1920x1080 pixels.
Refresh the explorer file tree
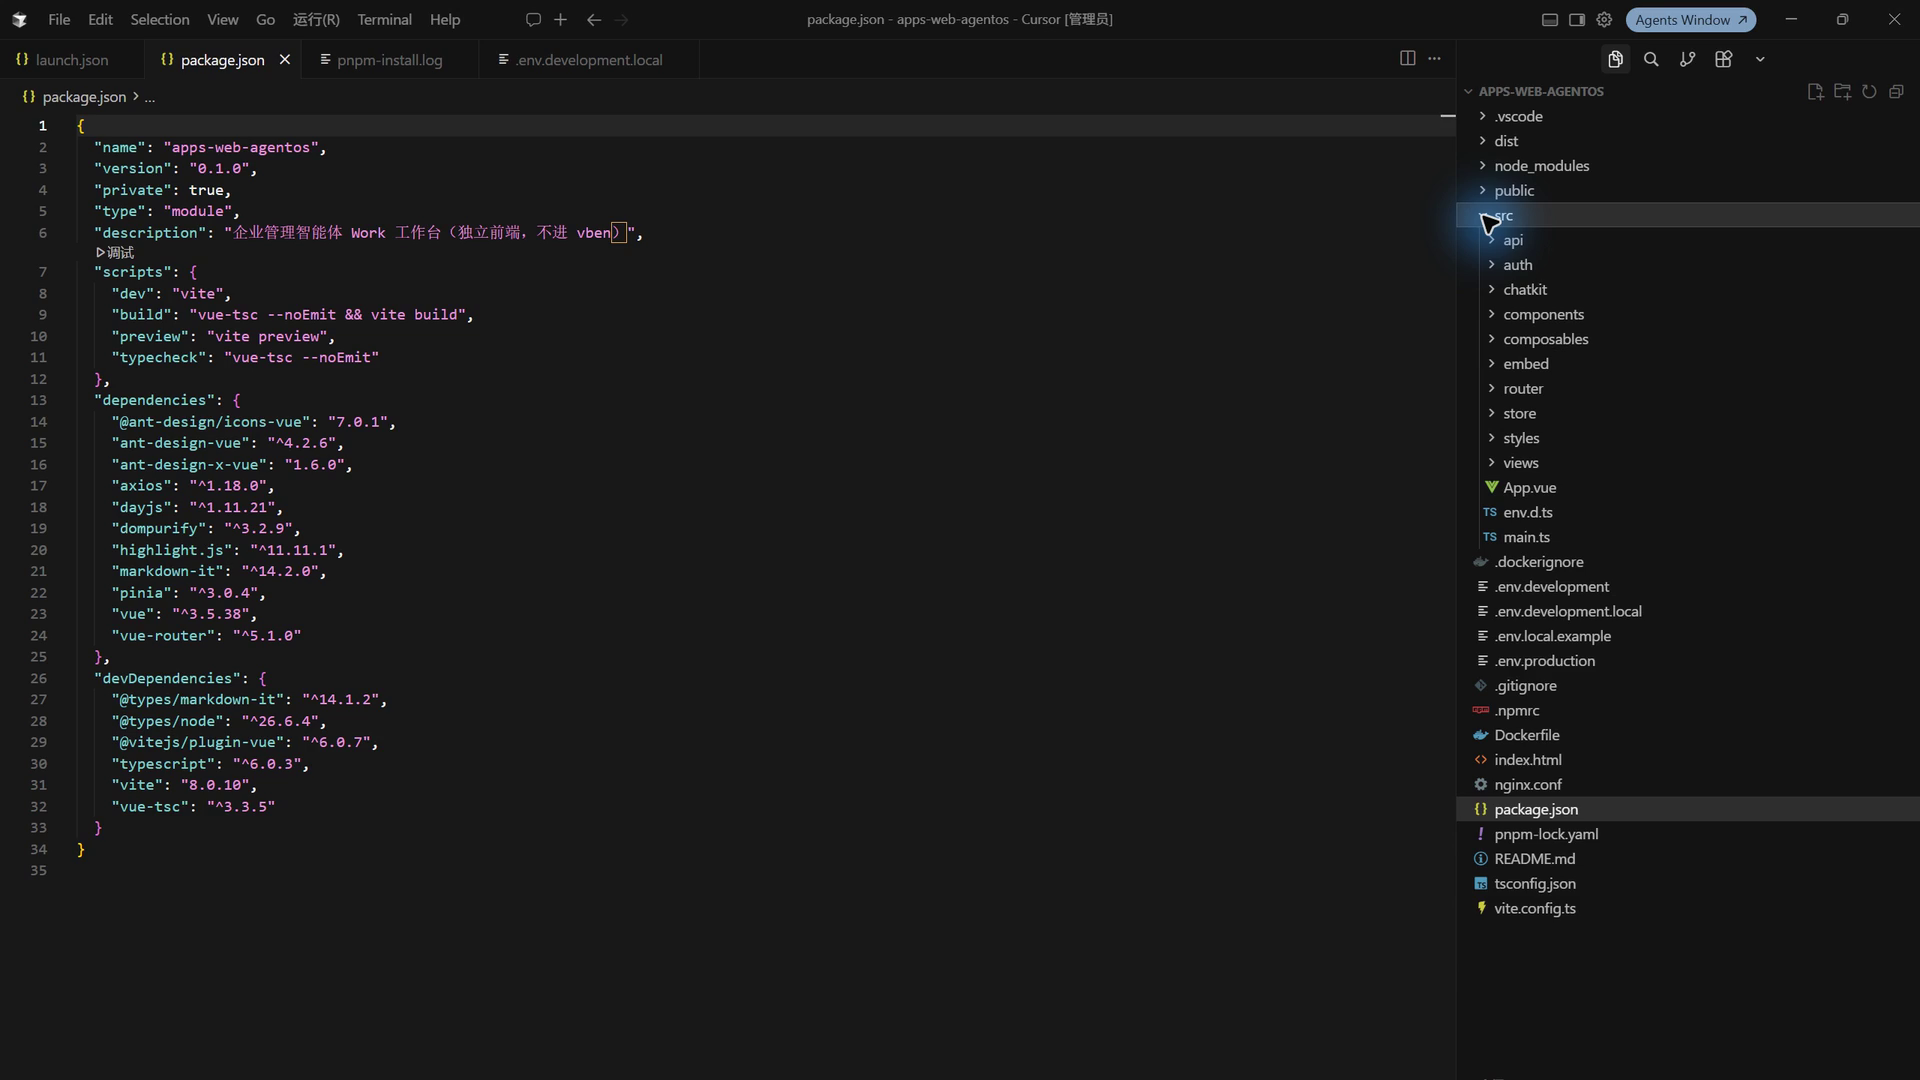(x=1869, y=92)
